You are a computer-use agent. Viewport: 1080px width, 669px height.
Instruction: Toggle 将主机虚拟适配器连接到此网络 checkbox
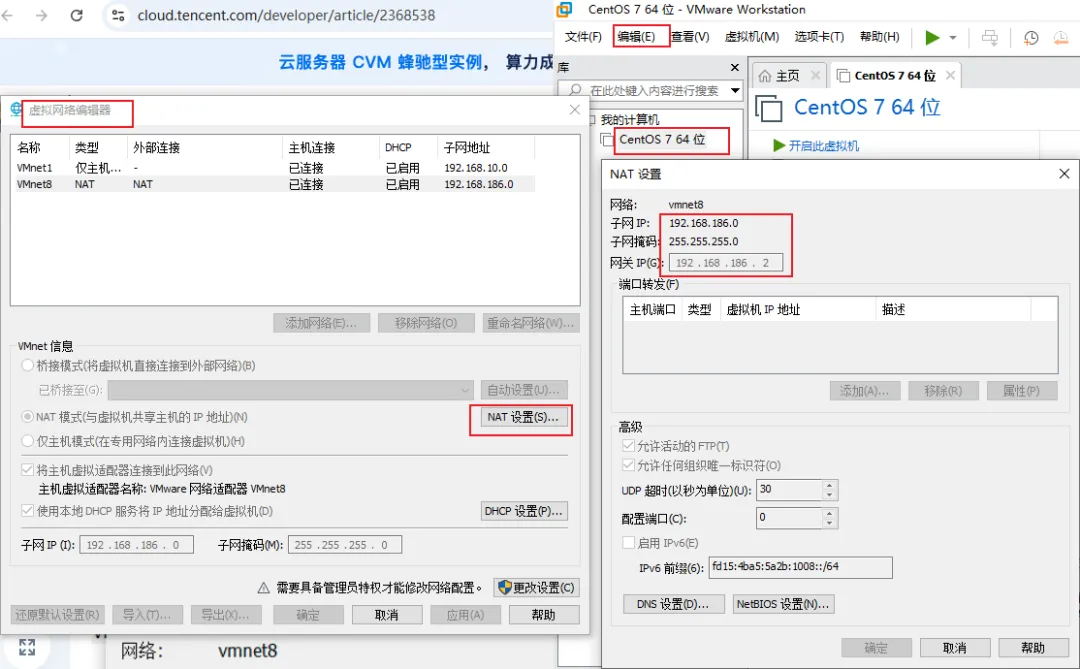28,470
